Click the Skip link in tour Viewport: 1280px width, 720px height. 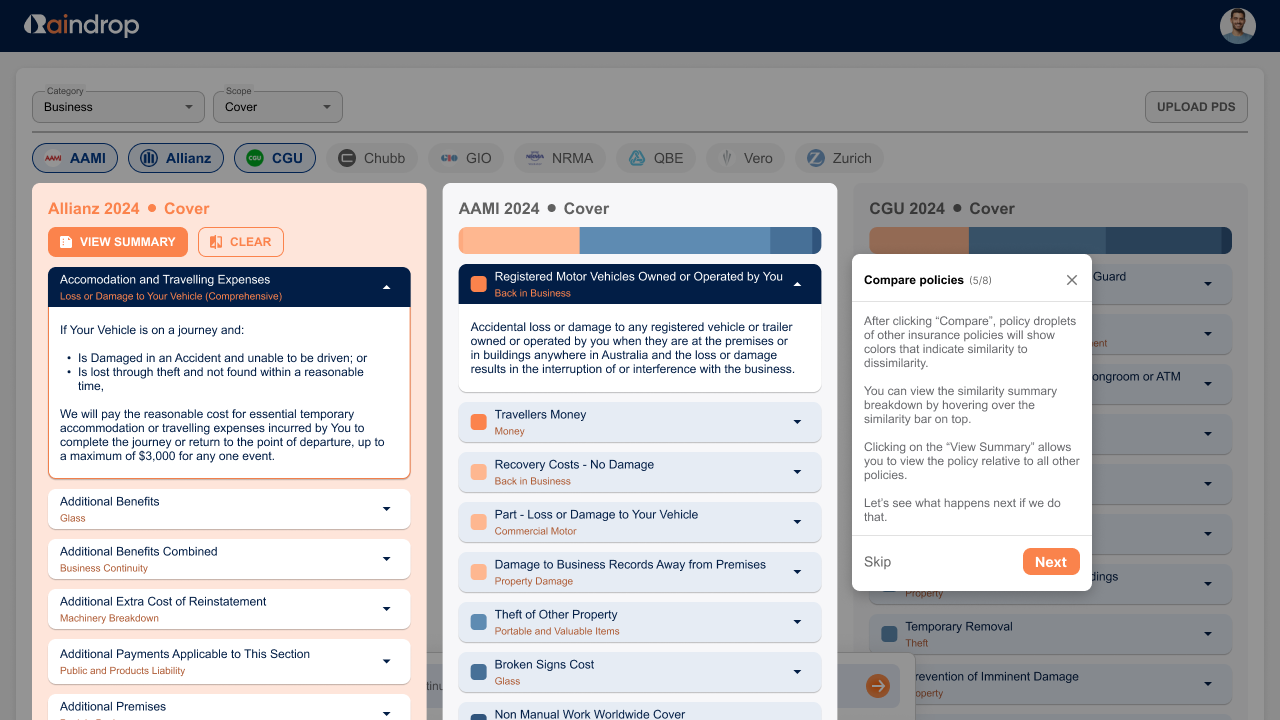[x=877, y=562]
